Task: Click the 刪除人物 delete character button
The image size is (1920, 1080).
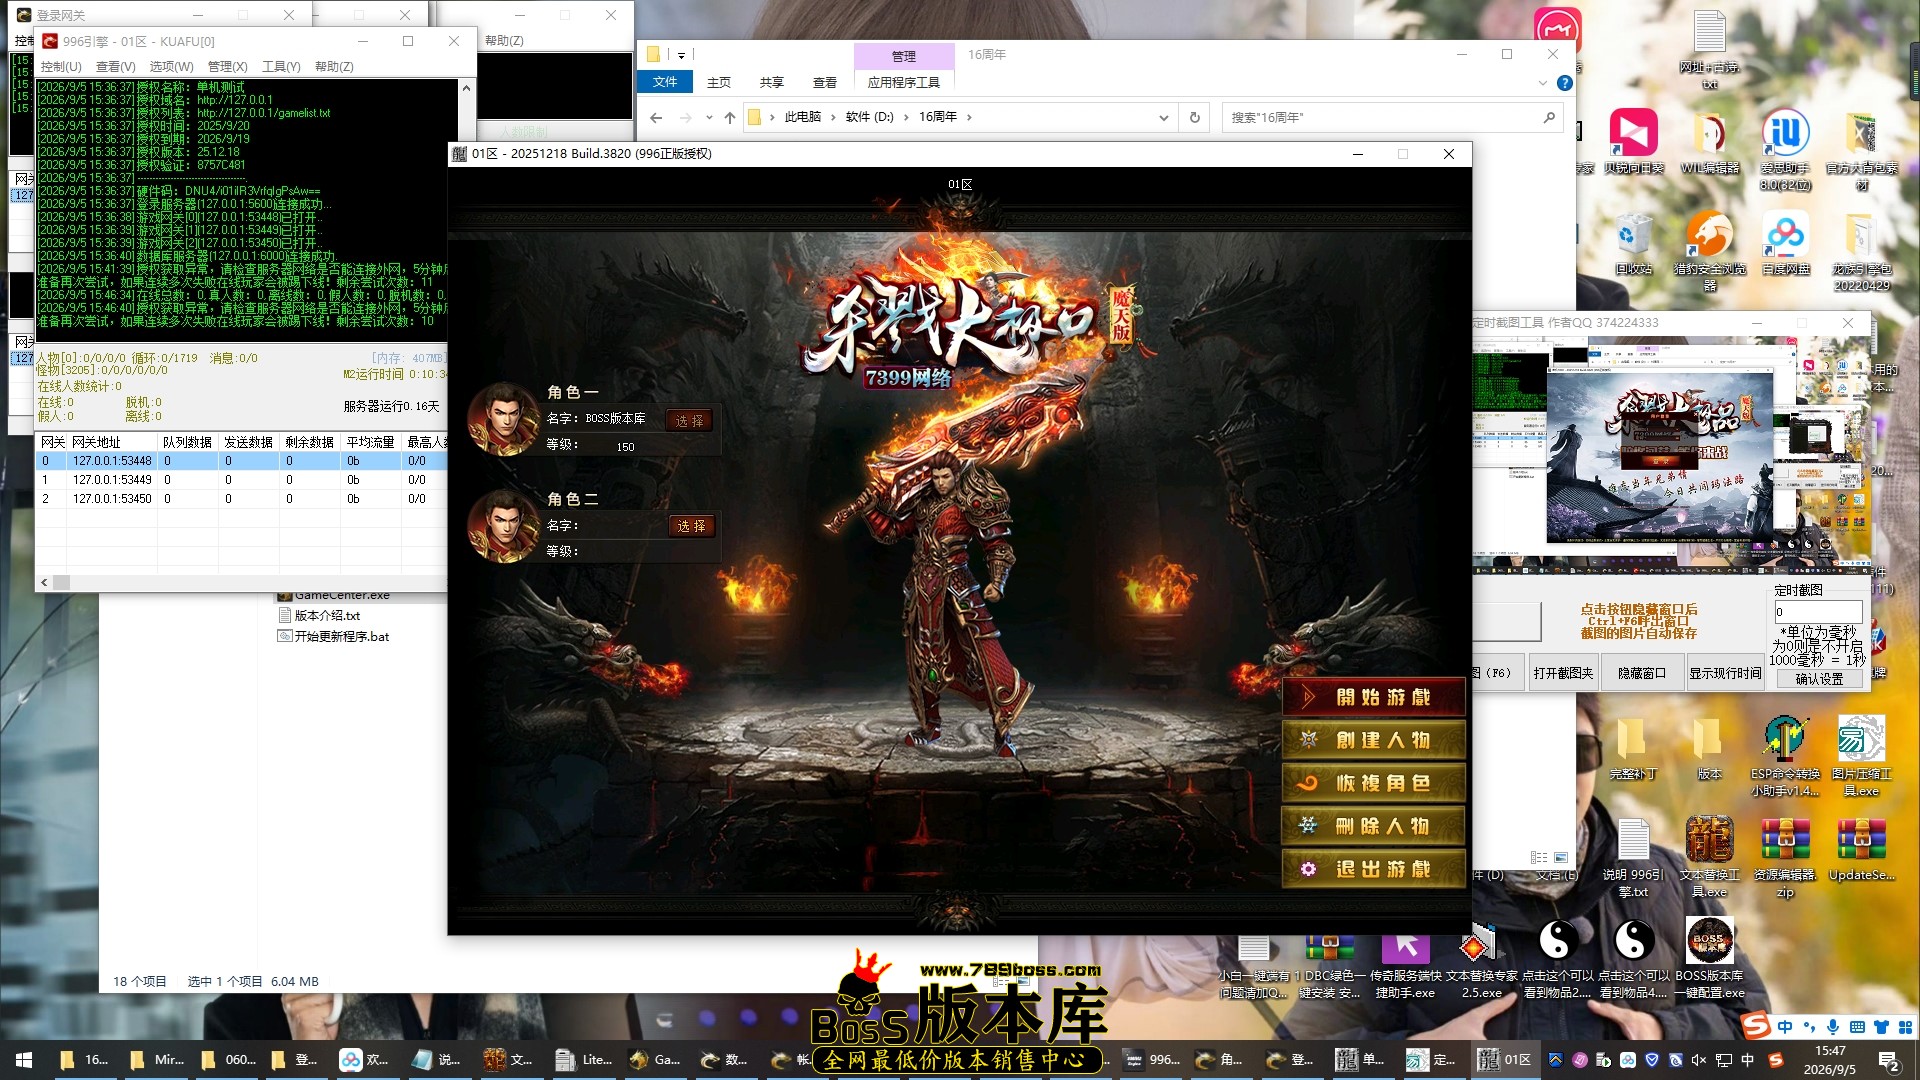Action: tap(1374, 826)
